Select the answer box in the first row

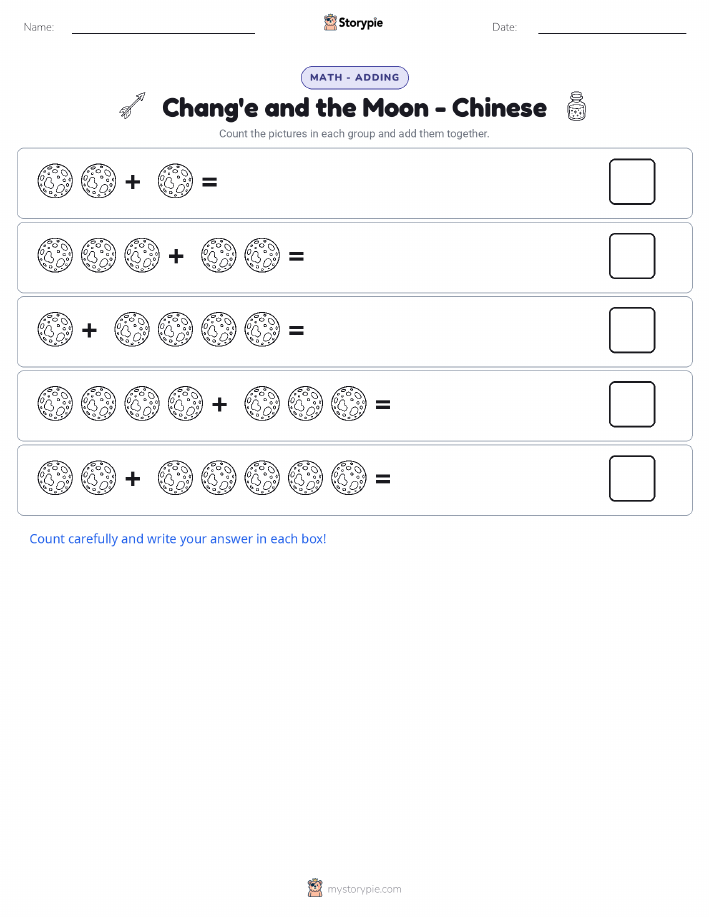(632, 182)
